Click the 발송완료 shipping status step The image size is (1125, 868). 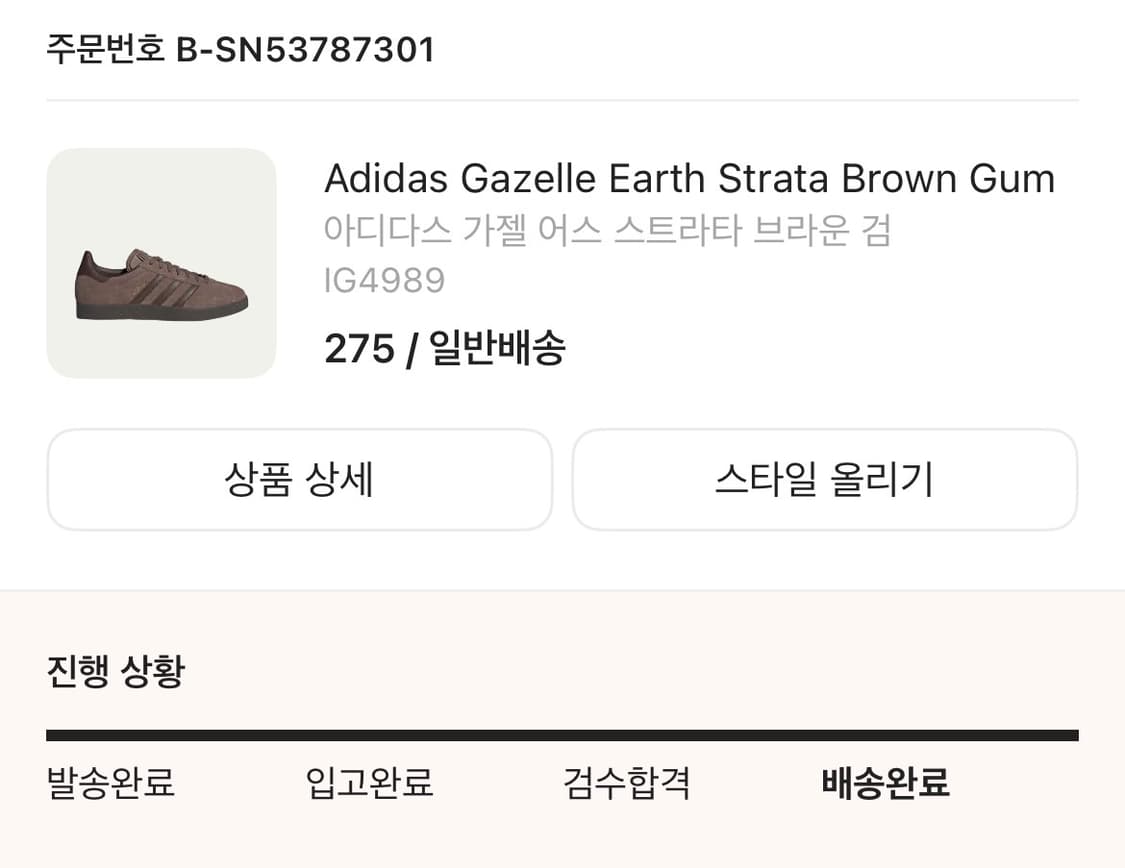coord(110,786)
